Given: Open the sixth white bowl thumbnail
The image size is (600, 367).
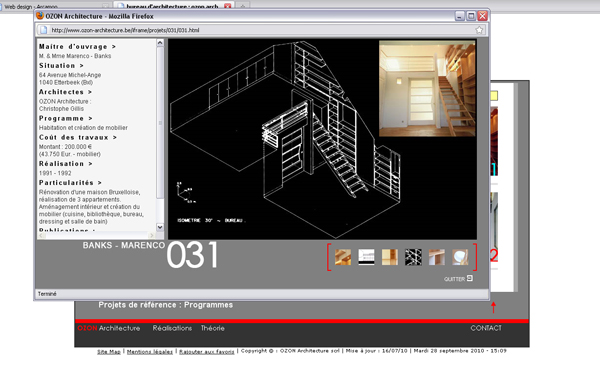Looking at the screenshot, I should 460,257.
